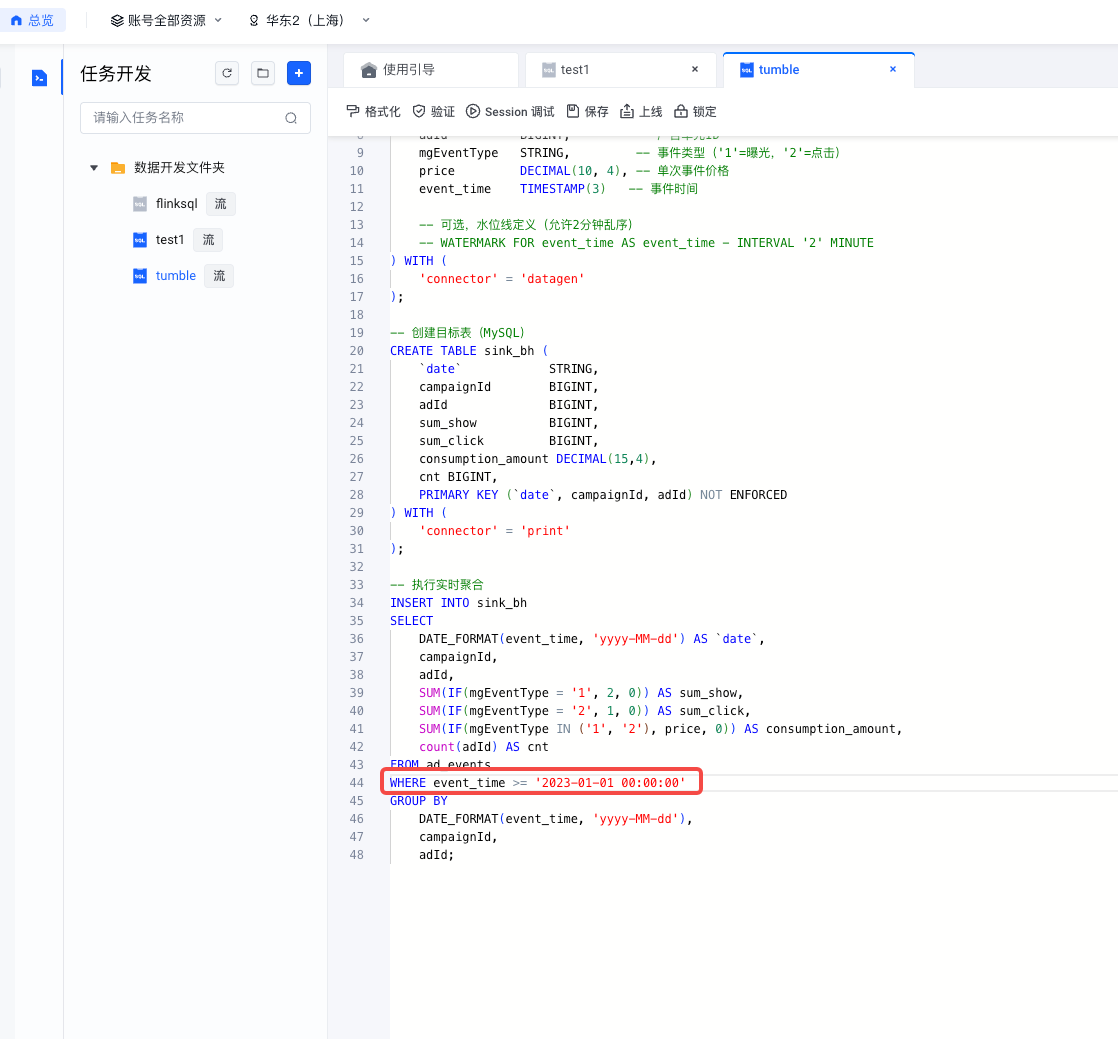Click the new folder icon button
Screen dimensions: 1118x1039
click(x=262, y=73)
